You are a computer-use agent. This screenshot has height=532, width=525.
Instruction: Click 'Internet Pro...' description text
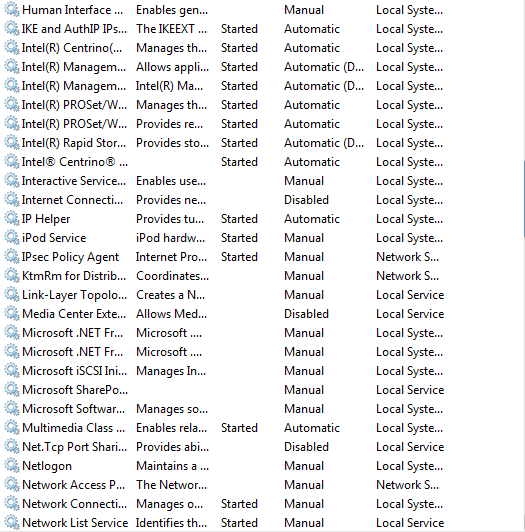click(171, 257)
